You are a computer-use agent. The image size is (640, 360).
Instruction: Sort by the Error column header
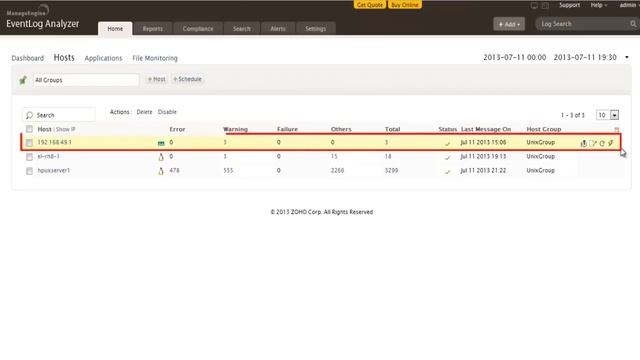pyautogui.click(x=177, y=129)
